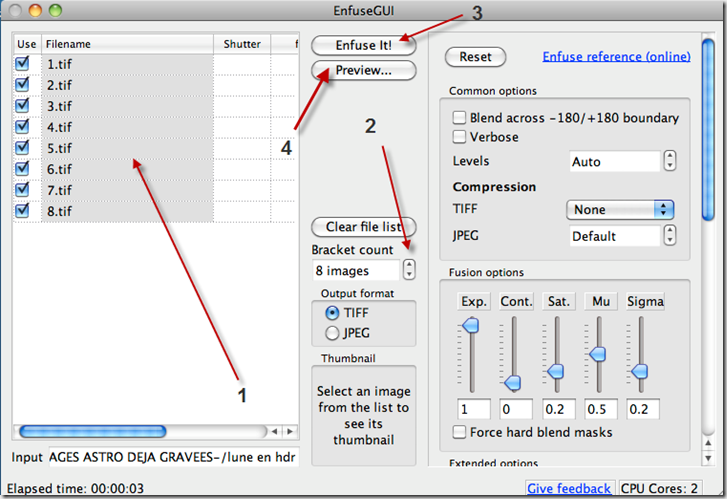Click the Enfuse It! button
Viewport: 727px width, 499px height.
coord(364,45)
